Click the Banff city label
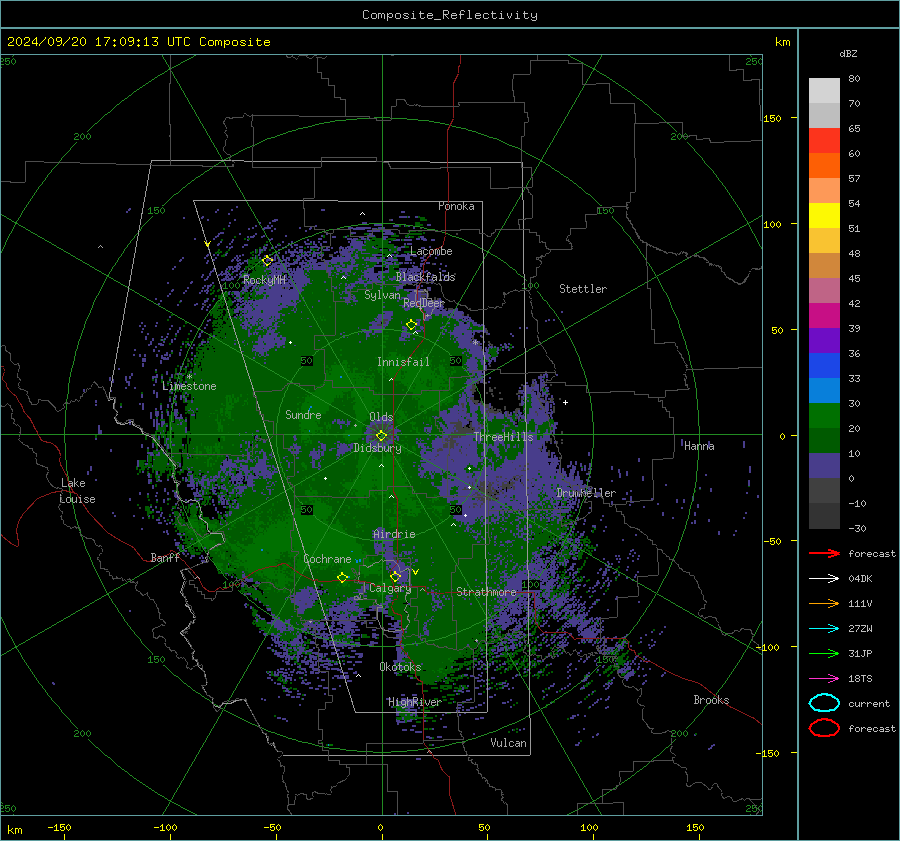The width and height of the screenshot is (900, 841). click(x=165, y=557)
